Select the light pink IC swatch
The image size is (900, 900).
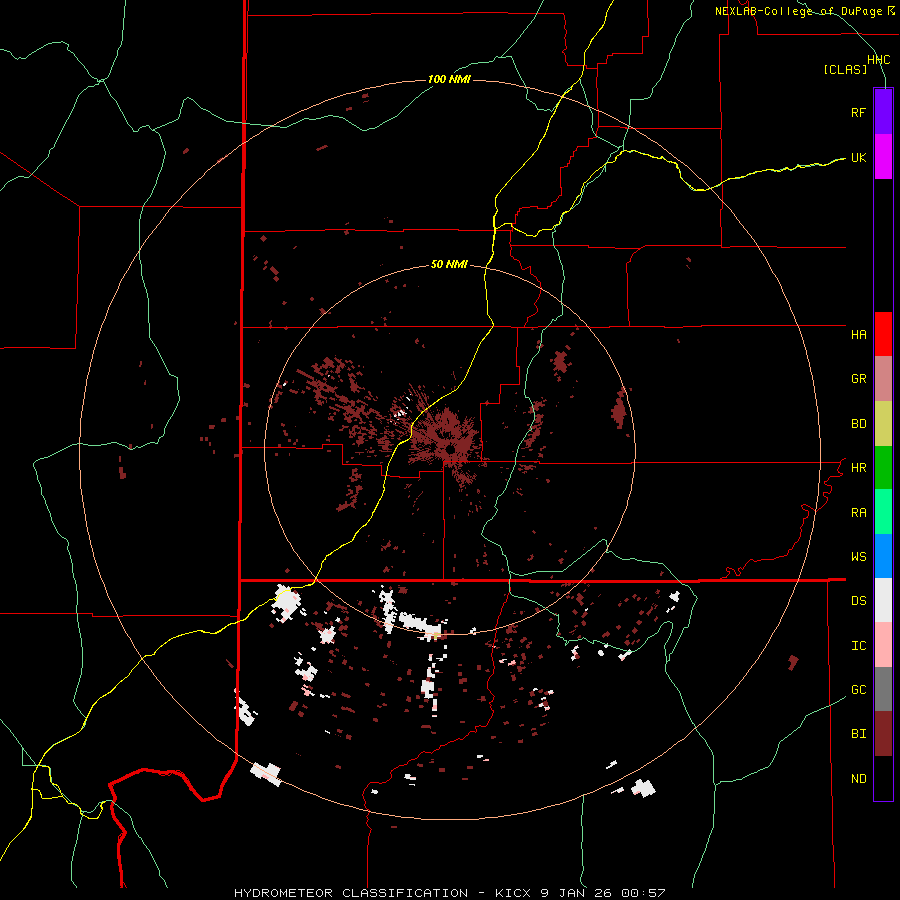pos(883,645)
